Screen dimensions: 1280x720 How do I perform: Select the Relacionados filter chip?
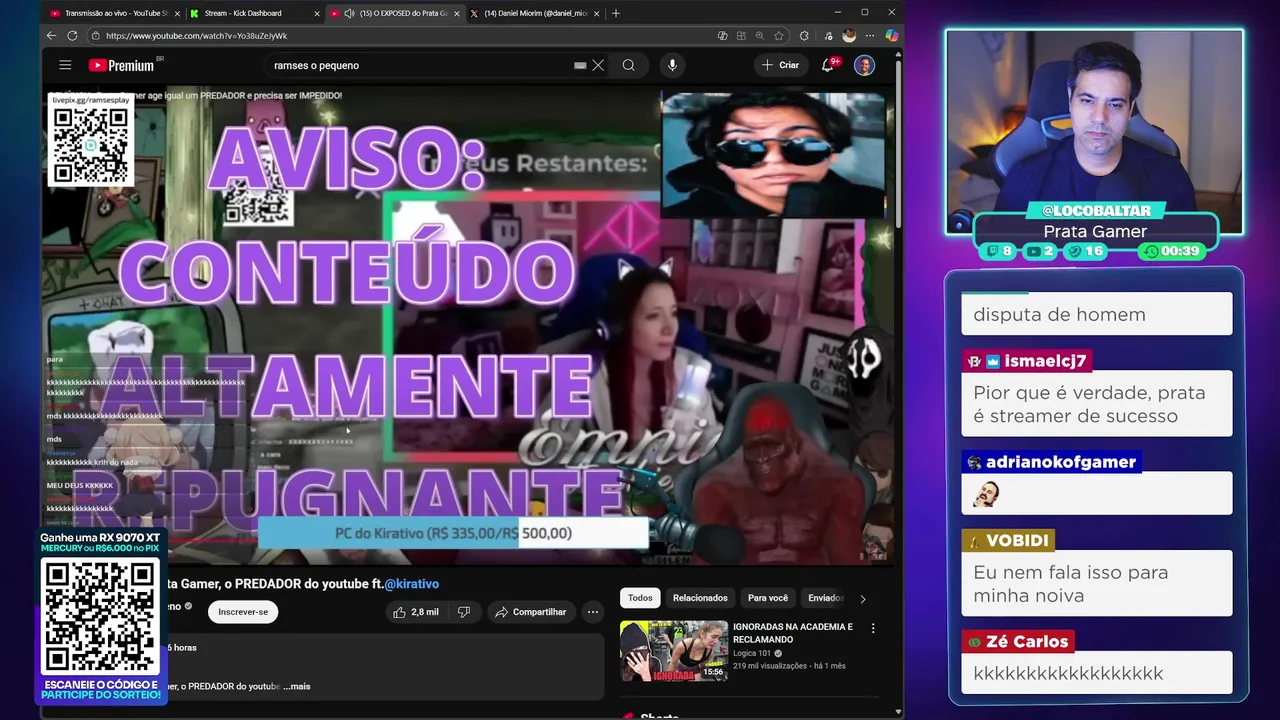pos(700,598)
